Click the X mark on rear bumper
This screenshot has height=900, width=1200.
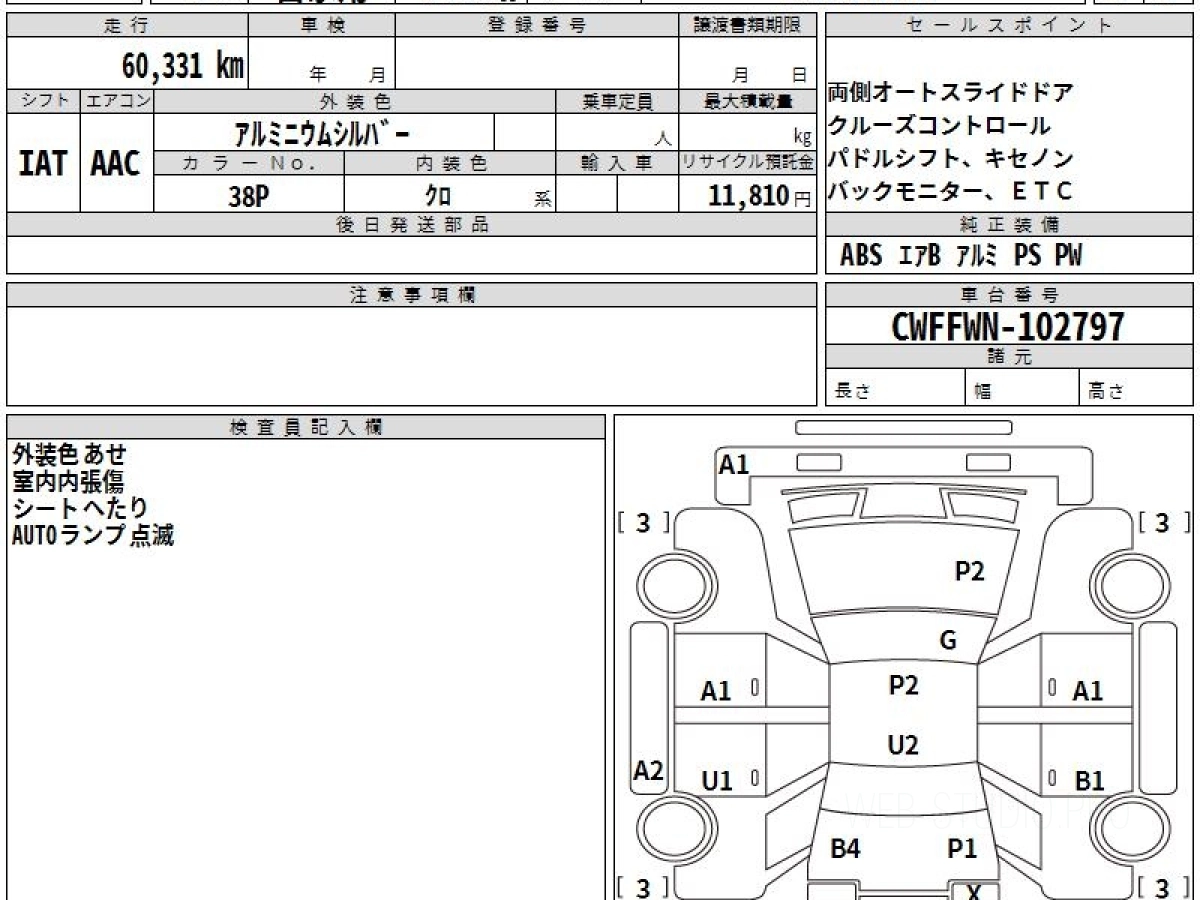tap(973, 892)
